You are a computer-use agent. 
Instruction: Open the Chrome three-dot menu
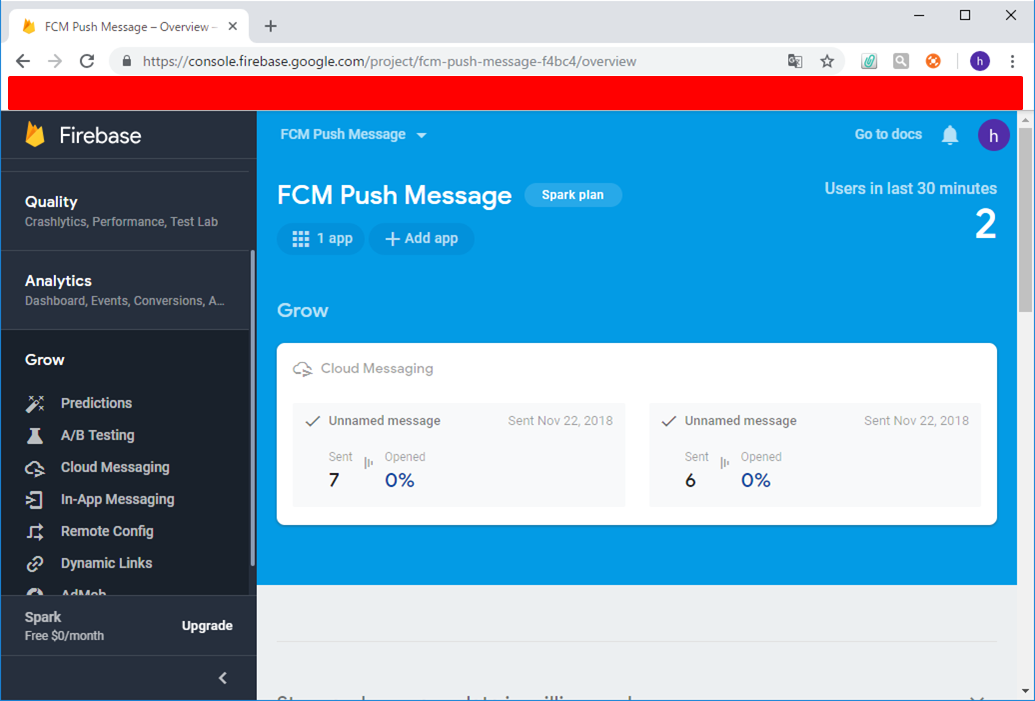point(1013,61)
